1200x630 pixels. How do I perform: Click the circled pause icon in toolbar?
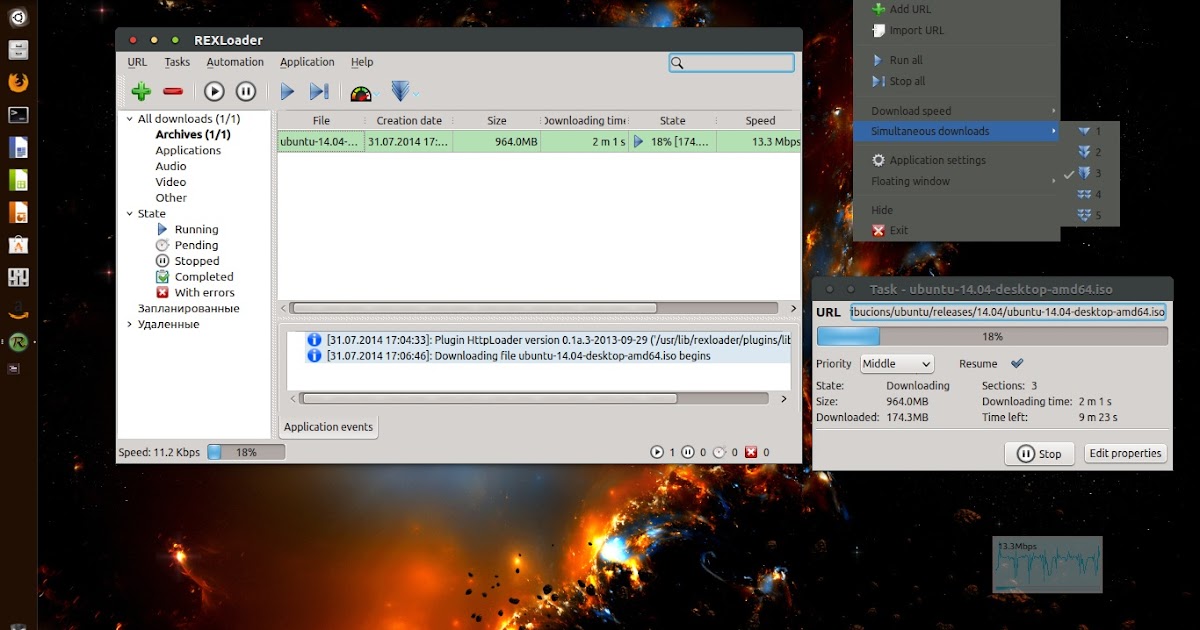point(246,92)
